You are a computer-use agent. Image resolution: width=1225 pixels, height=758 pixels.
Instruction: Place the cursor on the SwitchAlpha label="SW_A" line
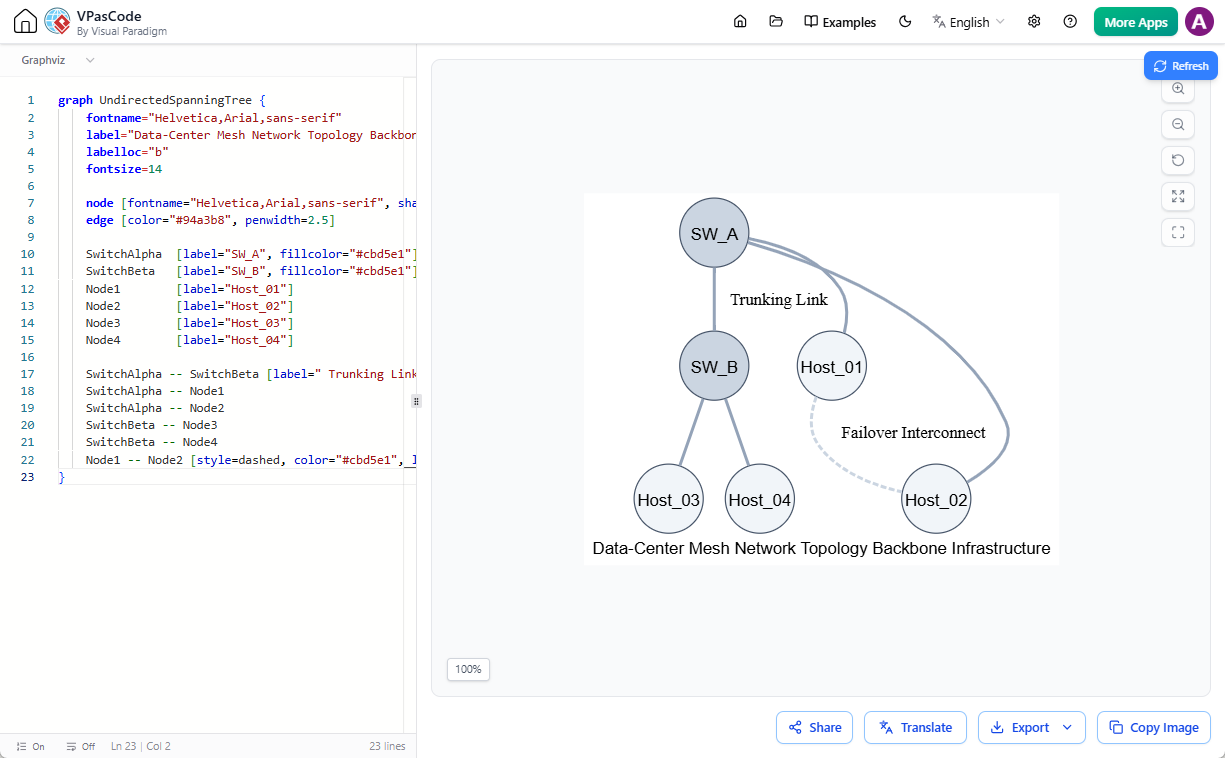point(251,254)
